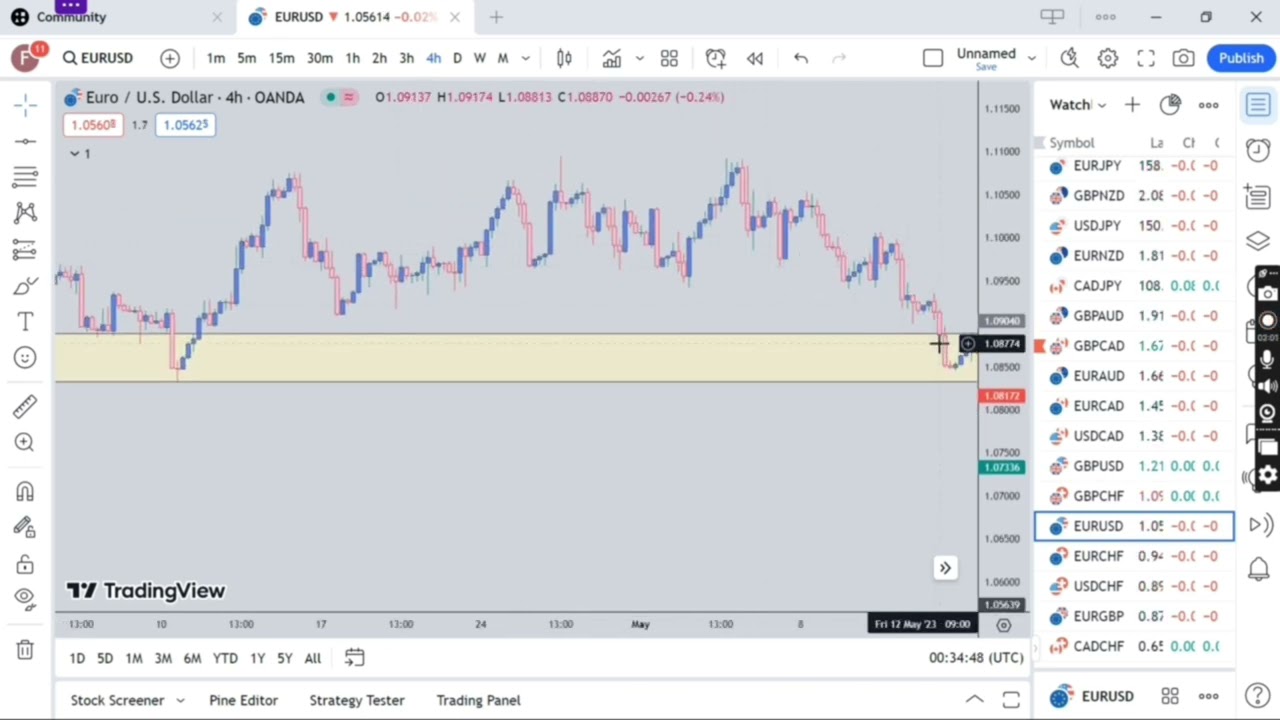This screenshot has height=720, width=1280.
Task: Open the Fibonacci and Gann tools
Action: pos(26,177)
